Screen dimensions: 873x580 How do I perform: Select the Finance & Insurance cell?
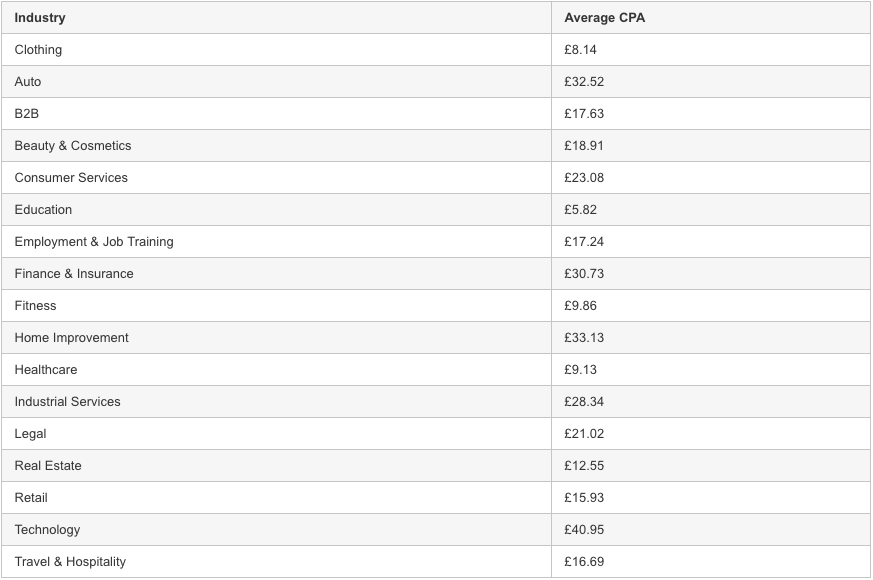74,274
